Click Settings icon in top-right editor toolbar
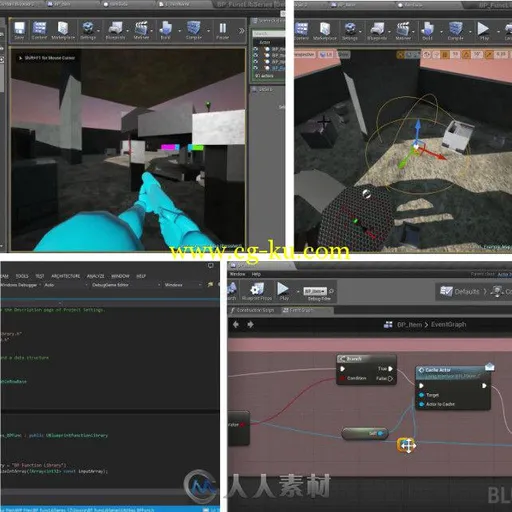This screenshot has width=512, height=512. [x=350, y=31]
